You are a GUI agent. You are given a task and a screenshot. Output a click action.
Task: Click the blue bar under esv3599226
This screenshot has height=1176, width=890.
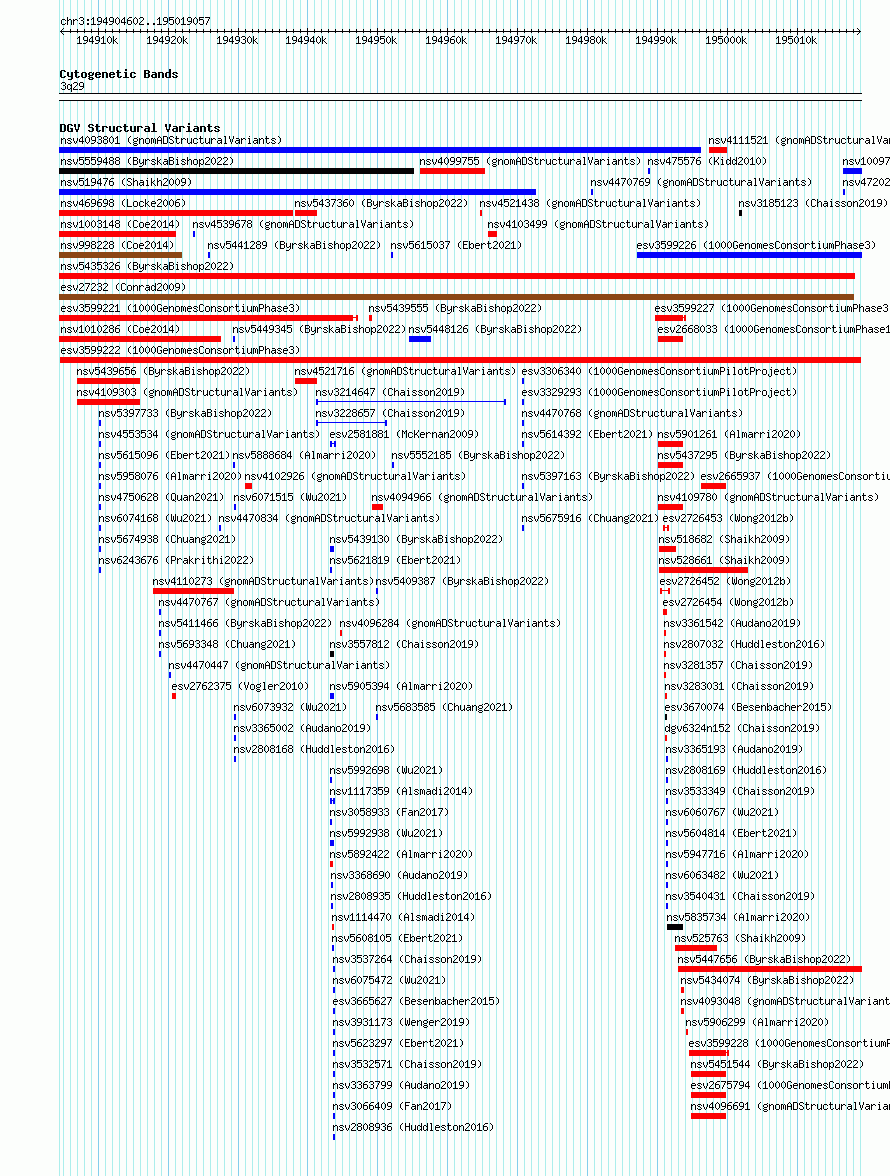point(749,255)
